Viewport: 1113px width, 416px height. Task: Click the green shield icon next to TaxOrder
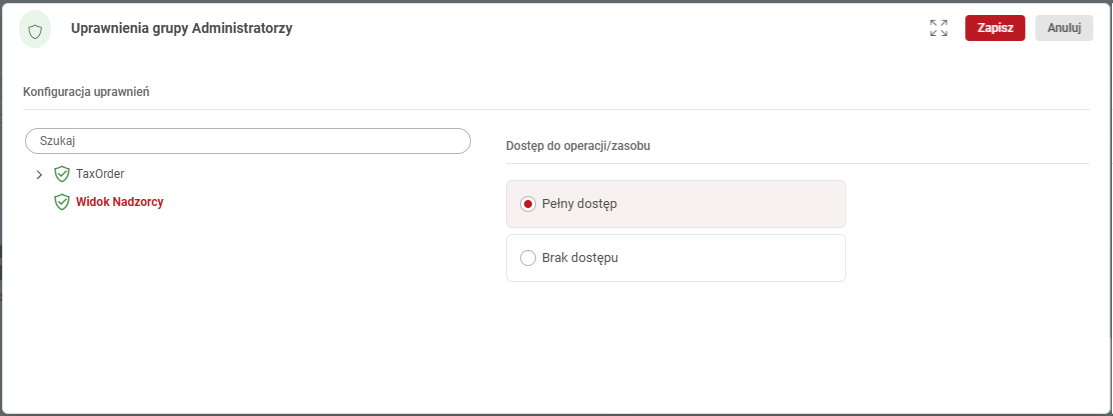(62, 174)
